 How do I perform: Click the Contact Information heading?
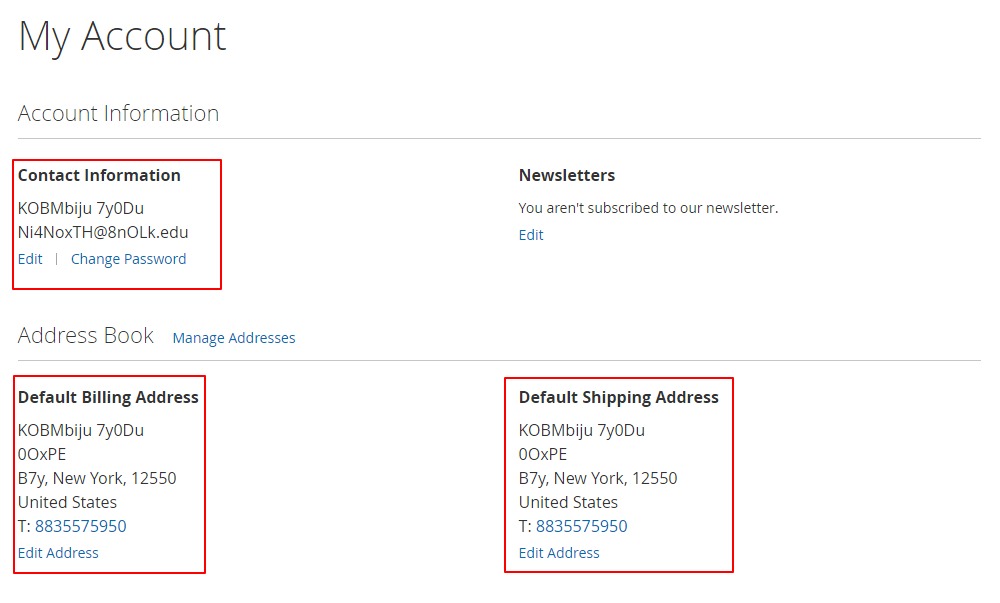[x=99, y=176]
